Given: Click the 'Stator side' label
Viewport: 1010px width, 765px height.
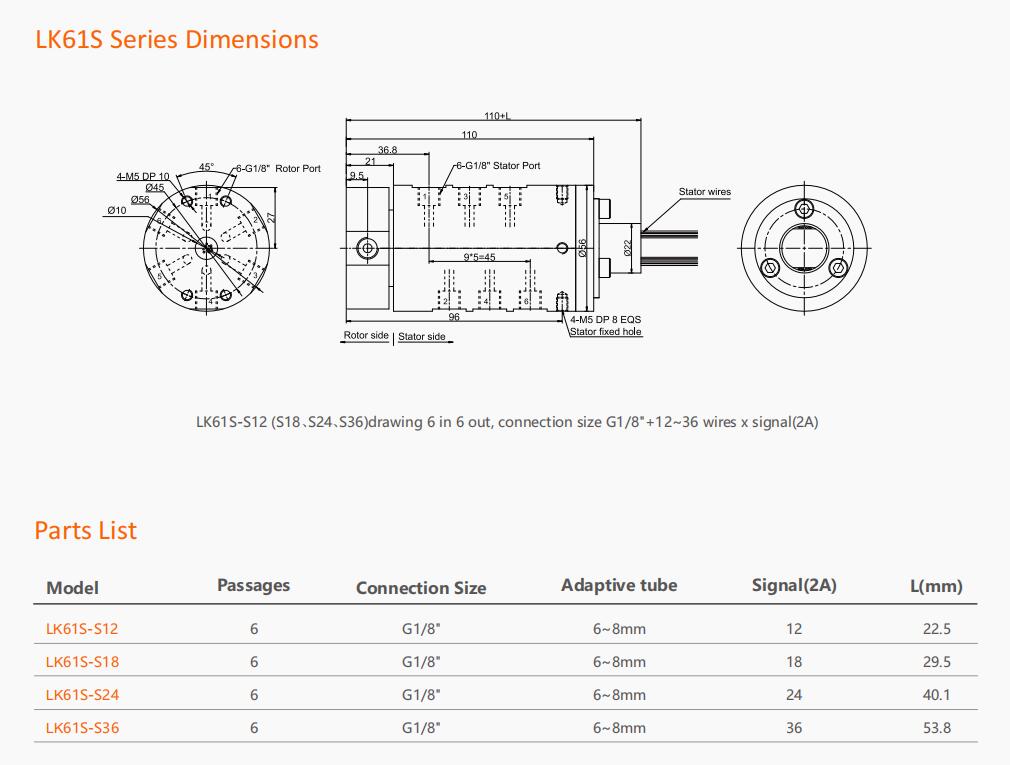Looking at the screenshot, I should 422,336.
